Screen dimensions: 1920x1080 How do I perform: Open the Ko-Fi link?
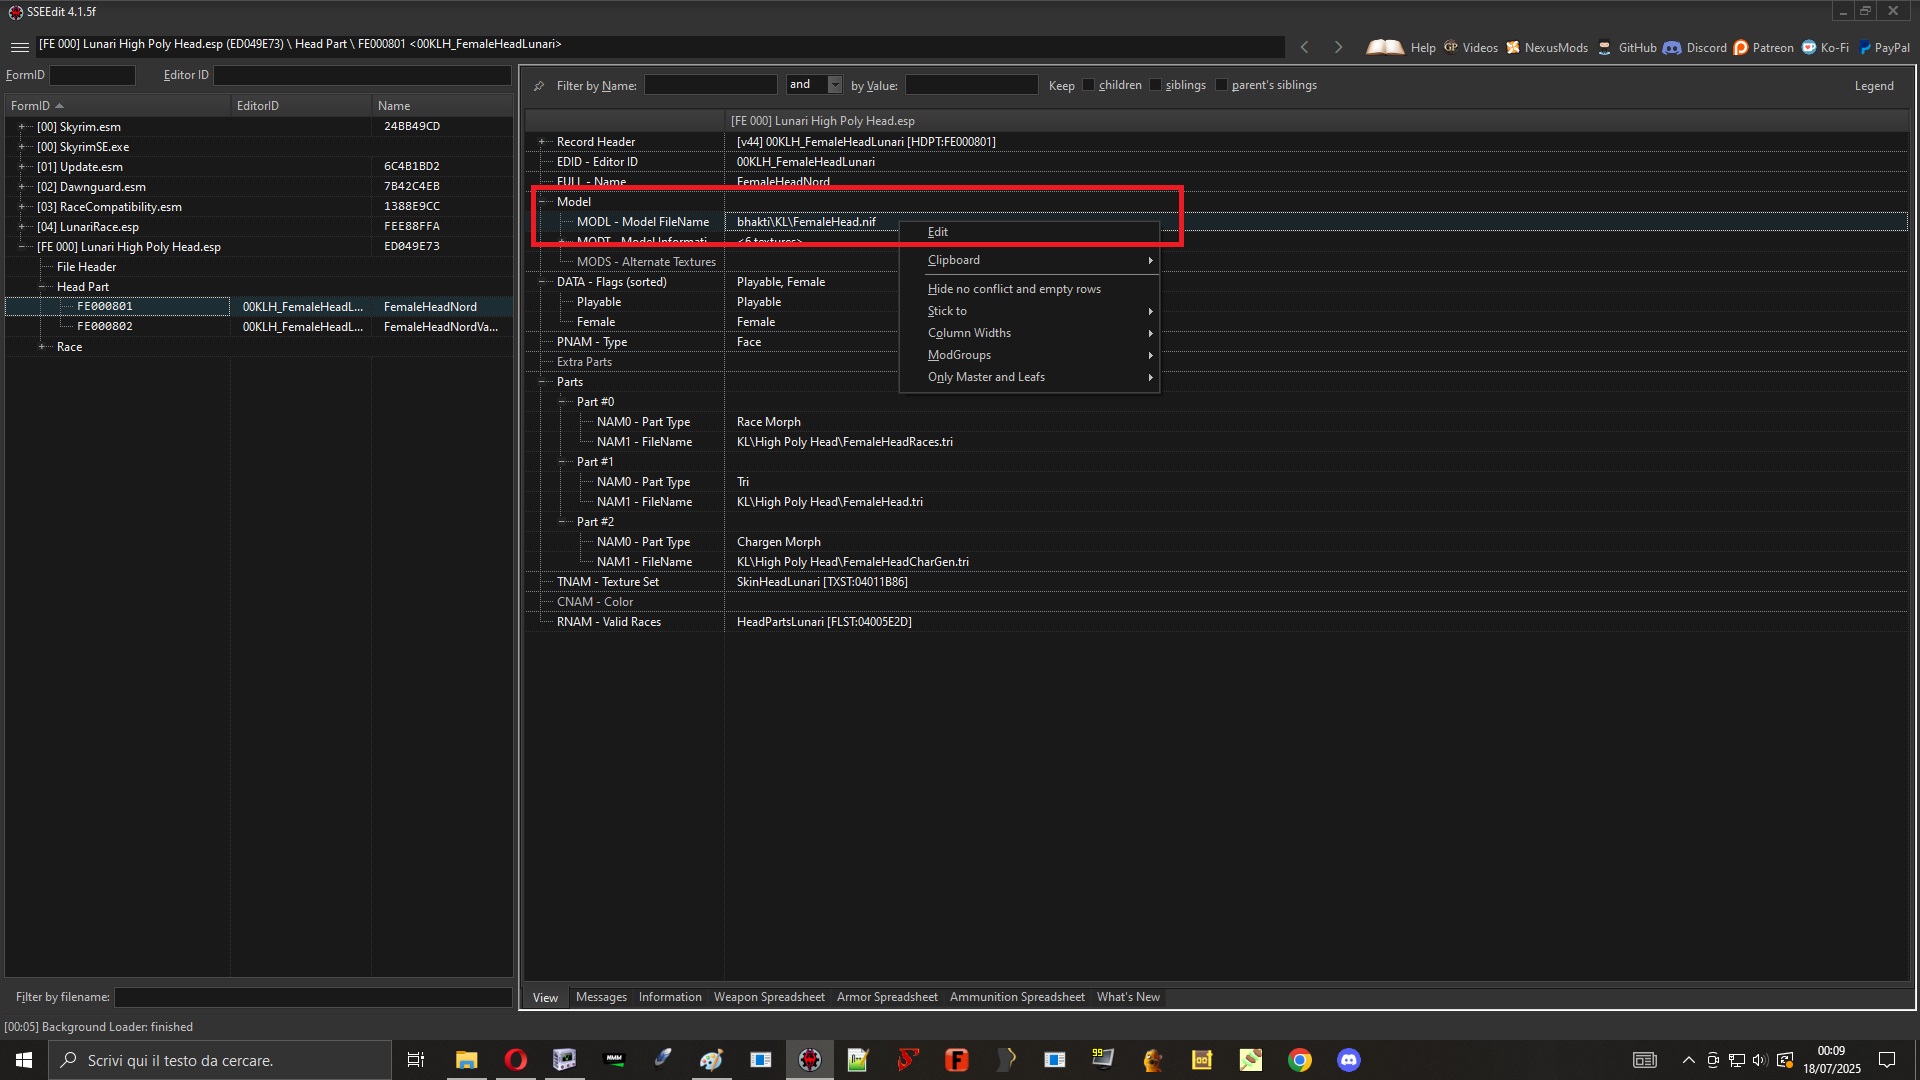1825,47
